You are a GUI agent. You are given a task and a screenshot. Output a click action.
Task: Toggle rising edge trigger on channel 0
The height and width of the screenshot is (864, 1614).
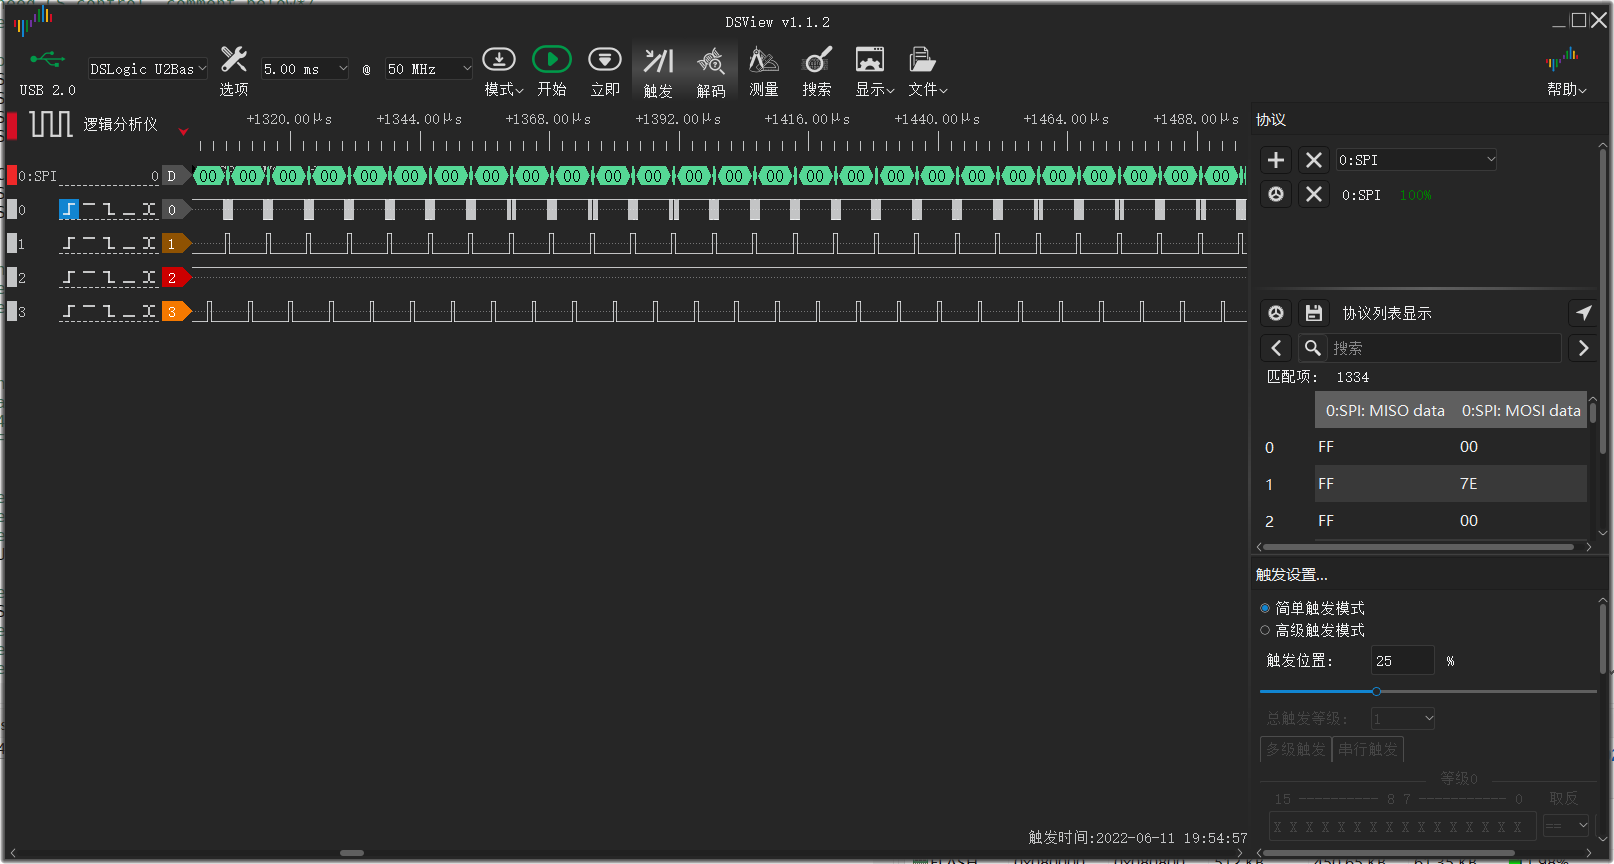point(69,209)
